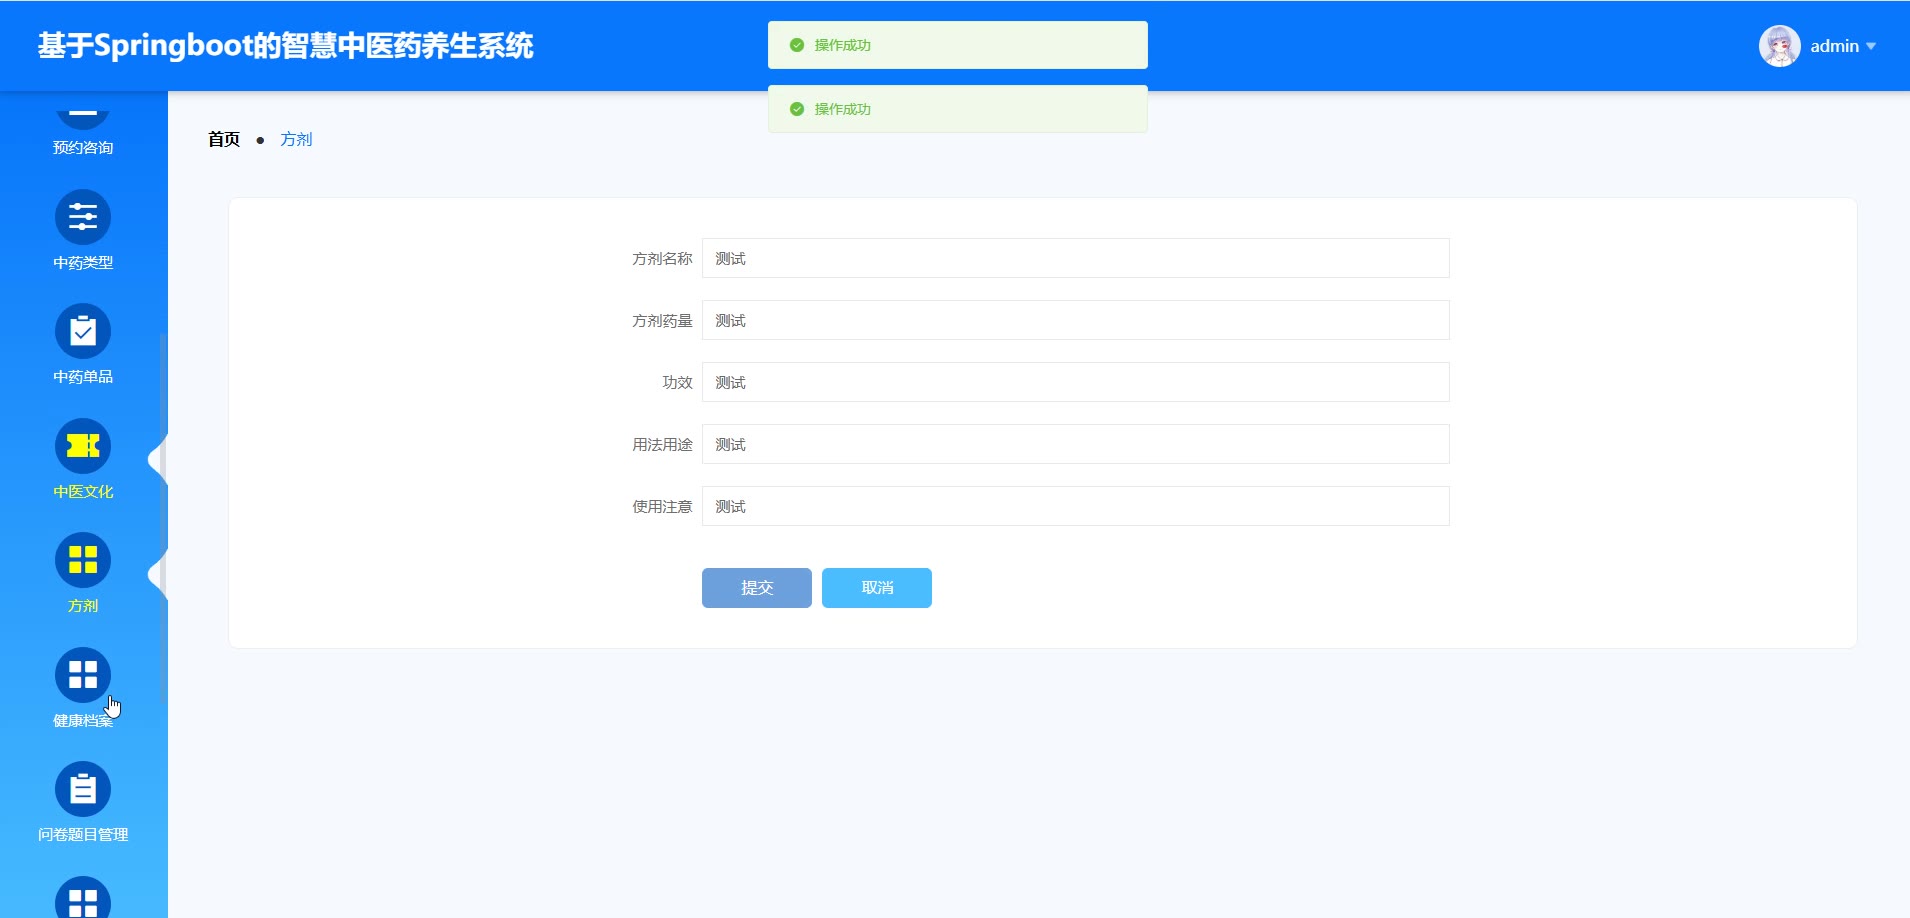Expand the admin dropdown arrow
Viewport: 1910px width, 918px height.
click(1871, 46)
